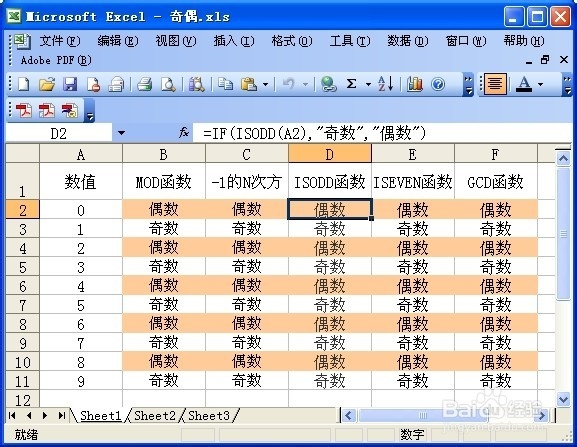Screen dimensions: 577x447
Task: Open the Undo history dropdown arrow
Action: click(305, 85)
